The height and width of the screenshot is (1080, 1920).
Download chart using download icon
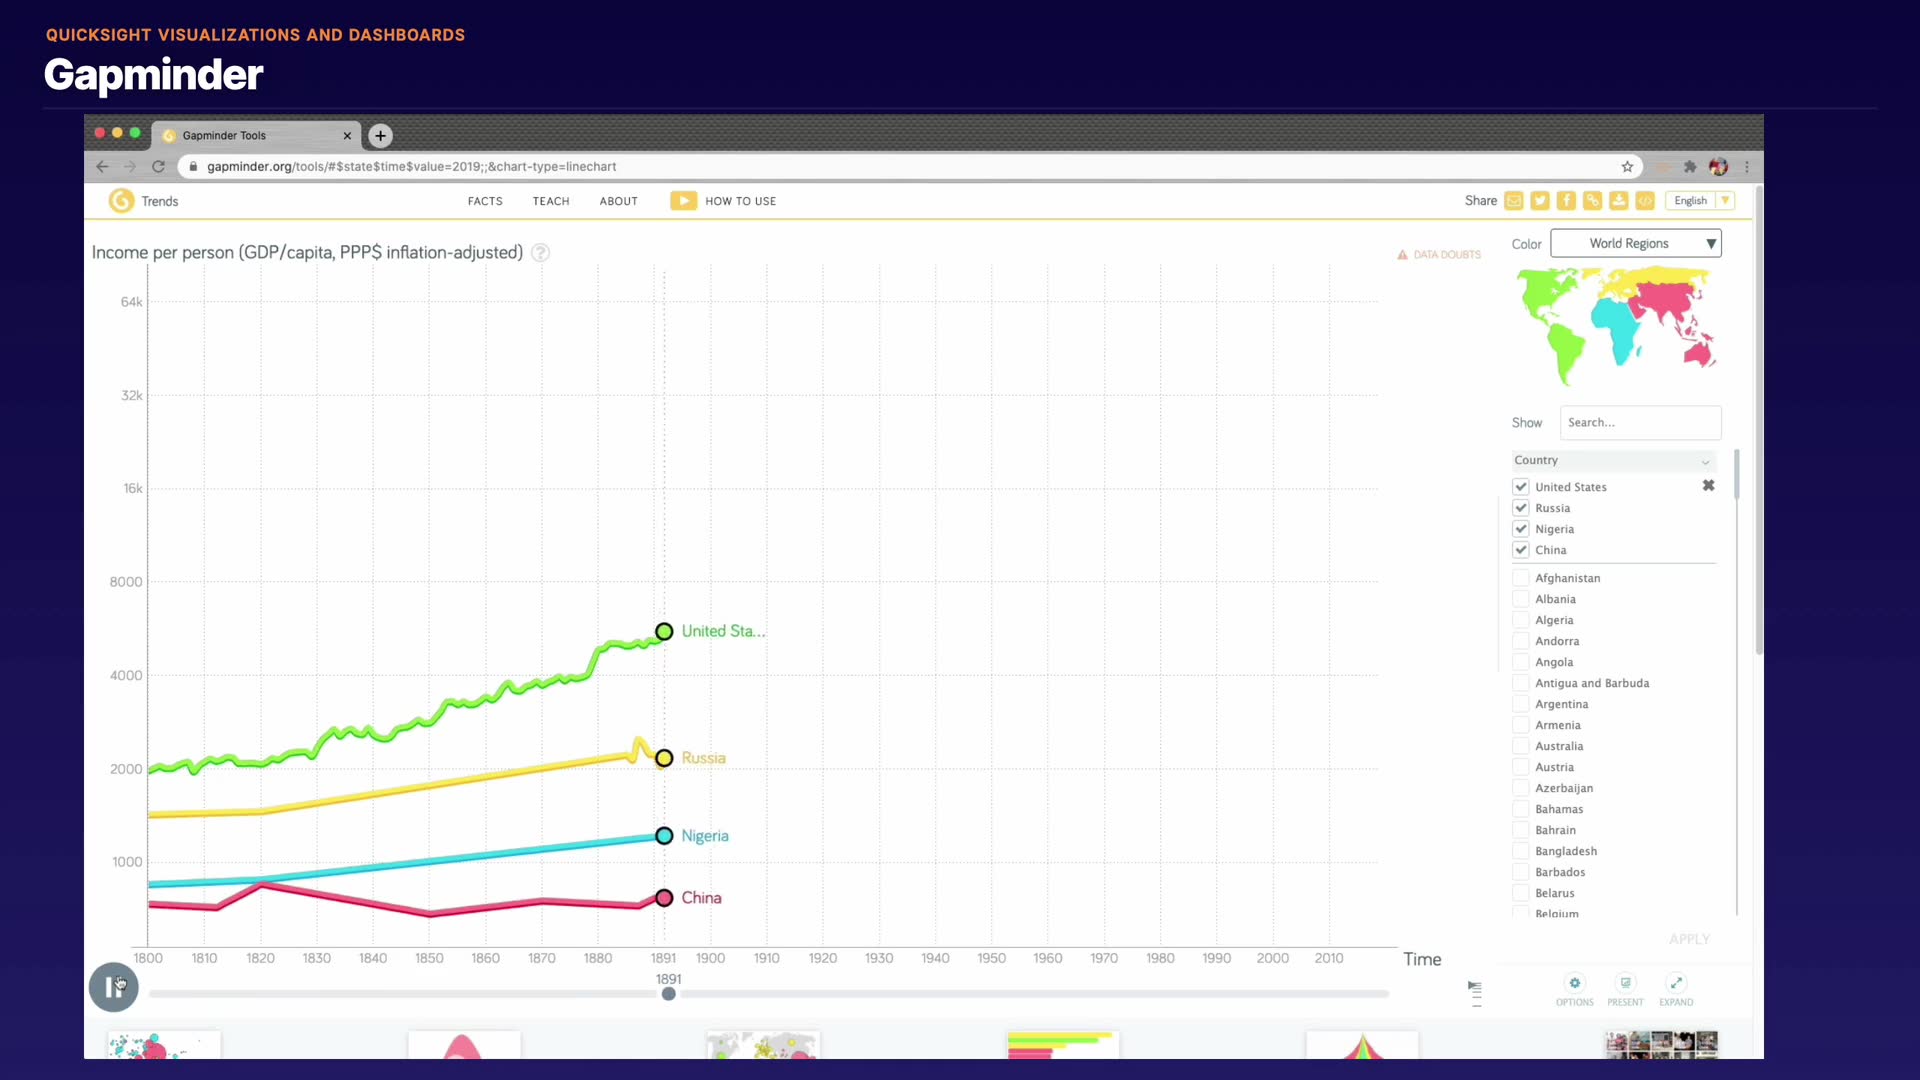pyautogui.click(x=1618, y=201)
